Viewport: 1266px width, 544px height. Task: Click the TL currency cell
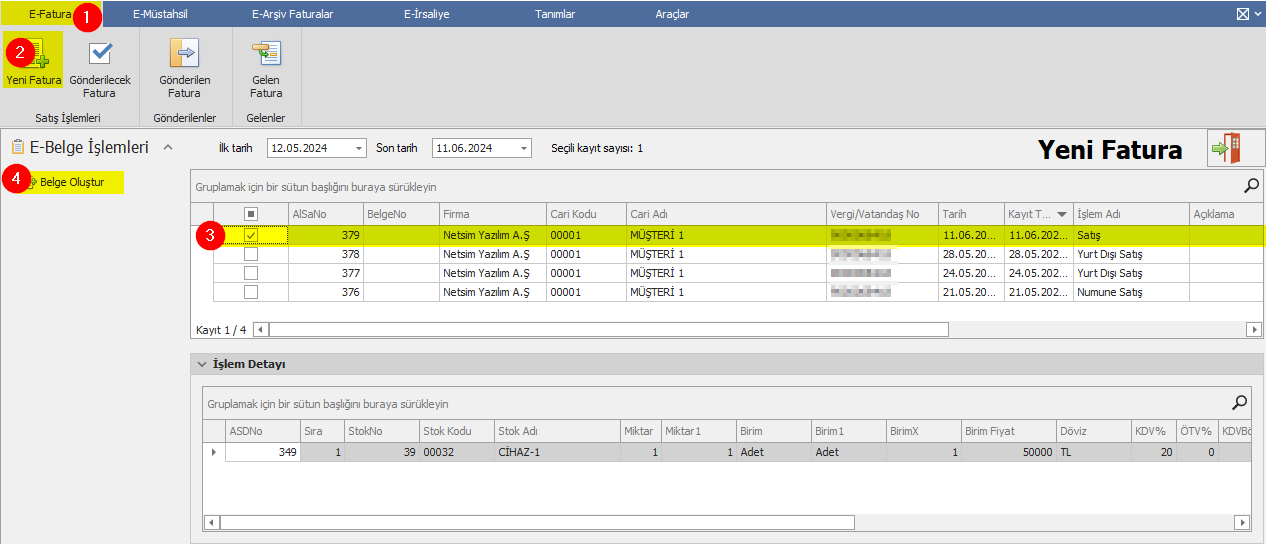click(x=1094, y=452)
